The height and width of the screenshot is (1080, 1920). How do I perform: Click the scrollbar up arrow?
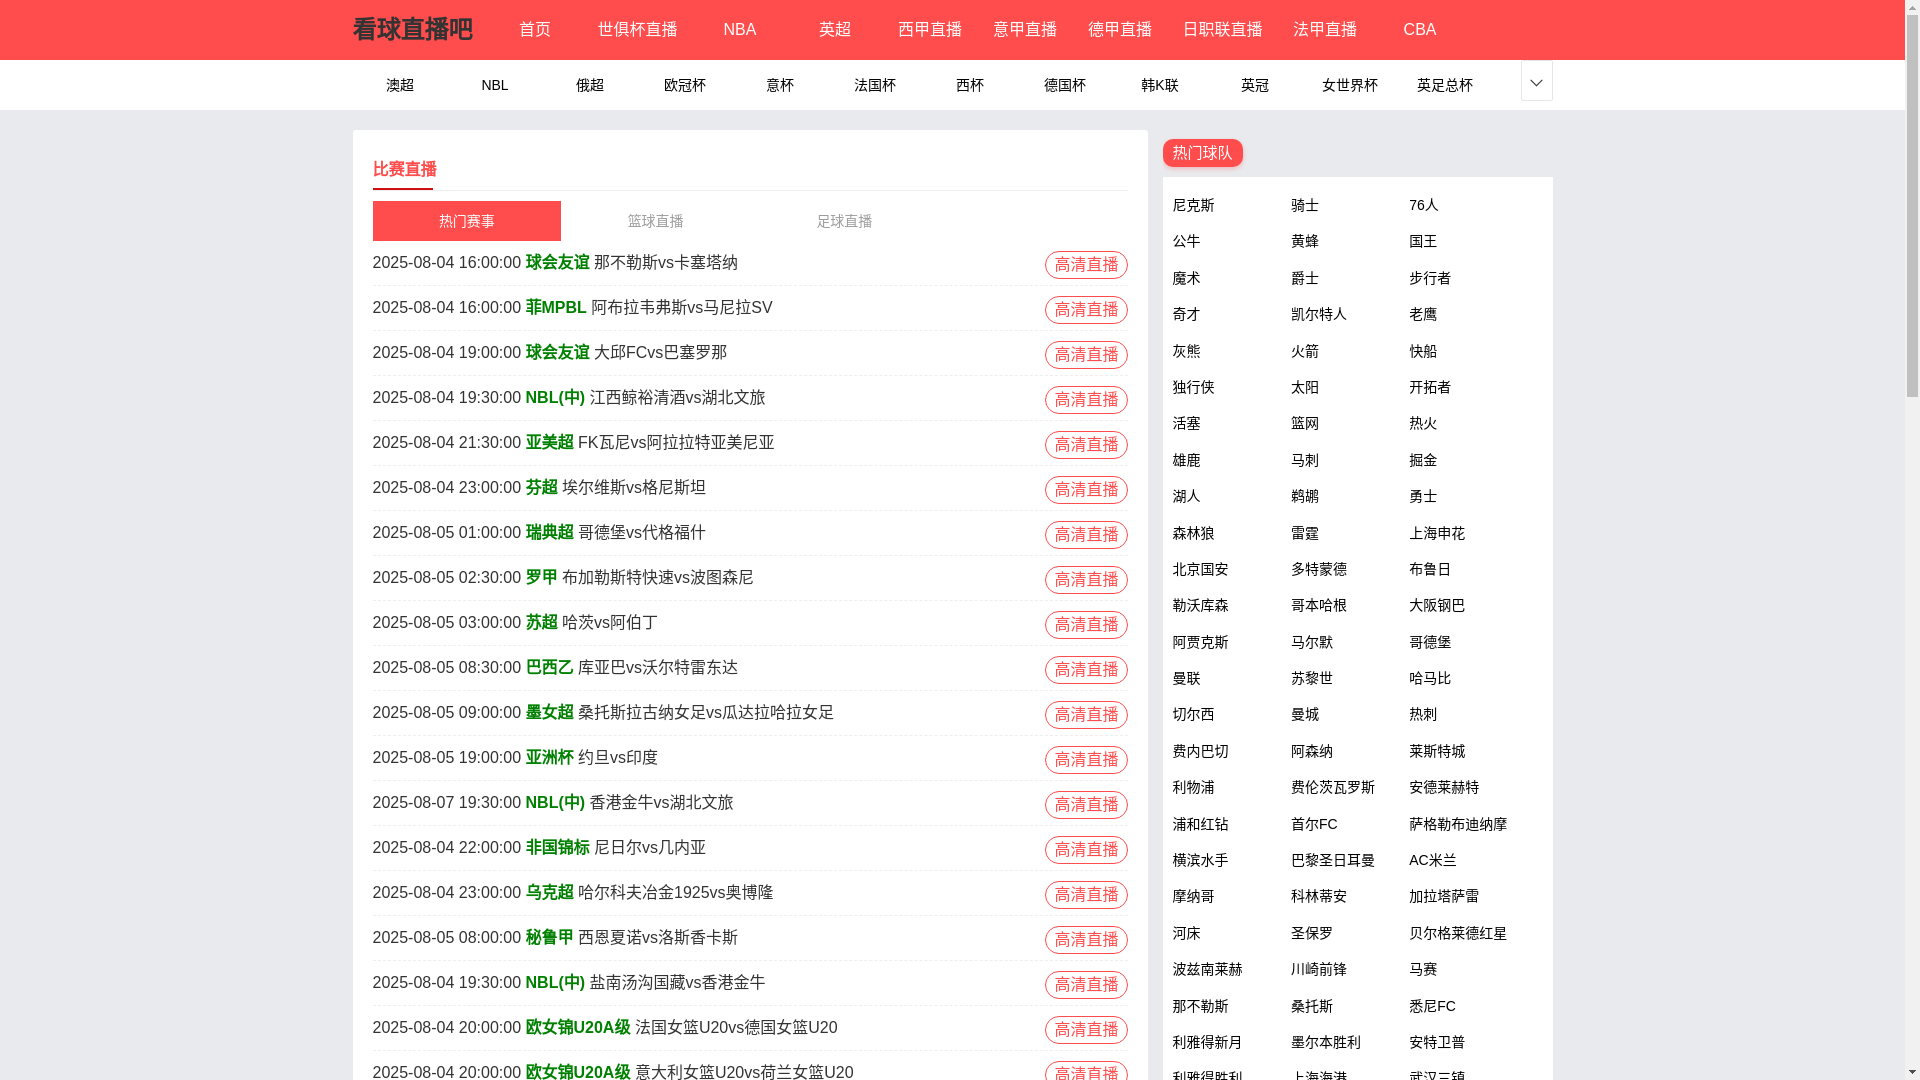pos(1912,7)
